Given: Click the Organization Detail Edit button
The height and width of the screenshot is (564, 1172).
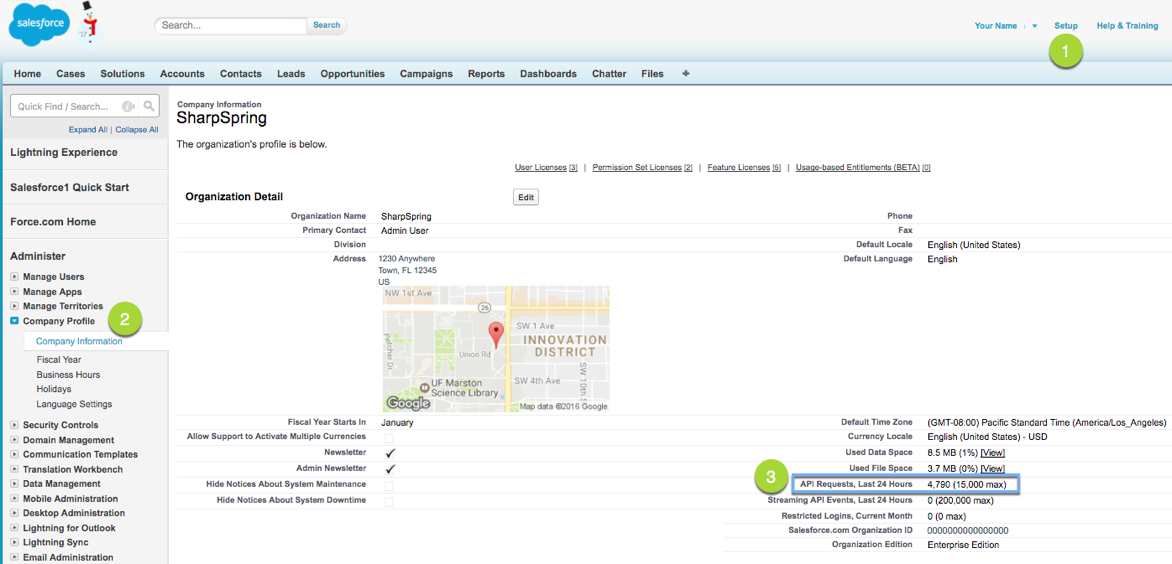Looking at the screenshot, I should point(526,197).
